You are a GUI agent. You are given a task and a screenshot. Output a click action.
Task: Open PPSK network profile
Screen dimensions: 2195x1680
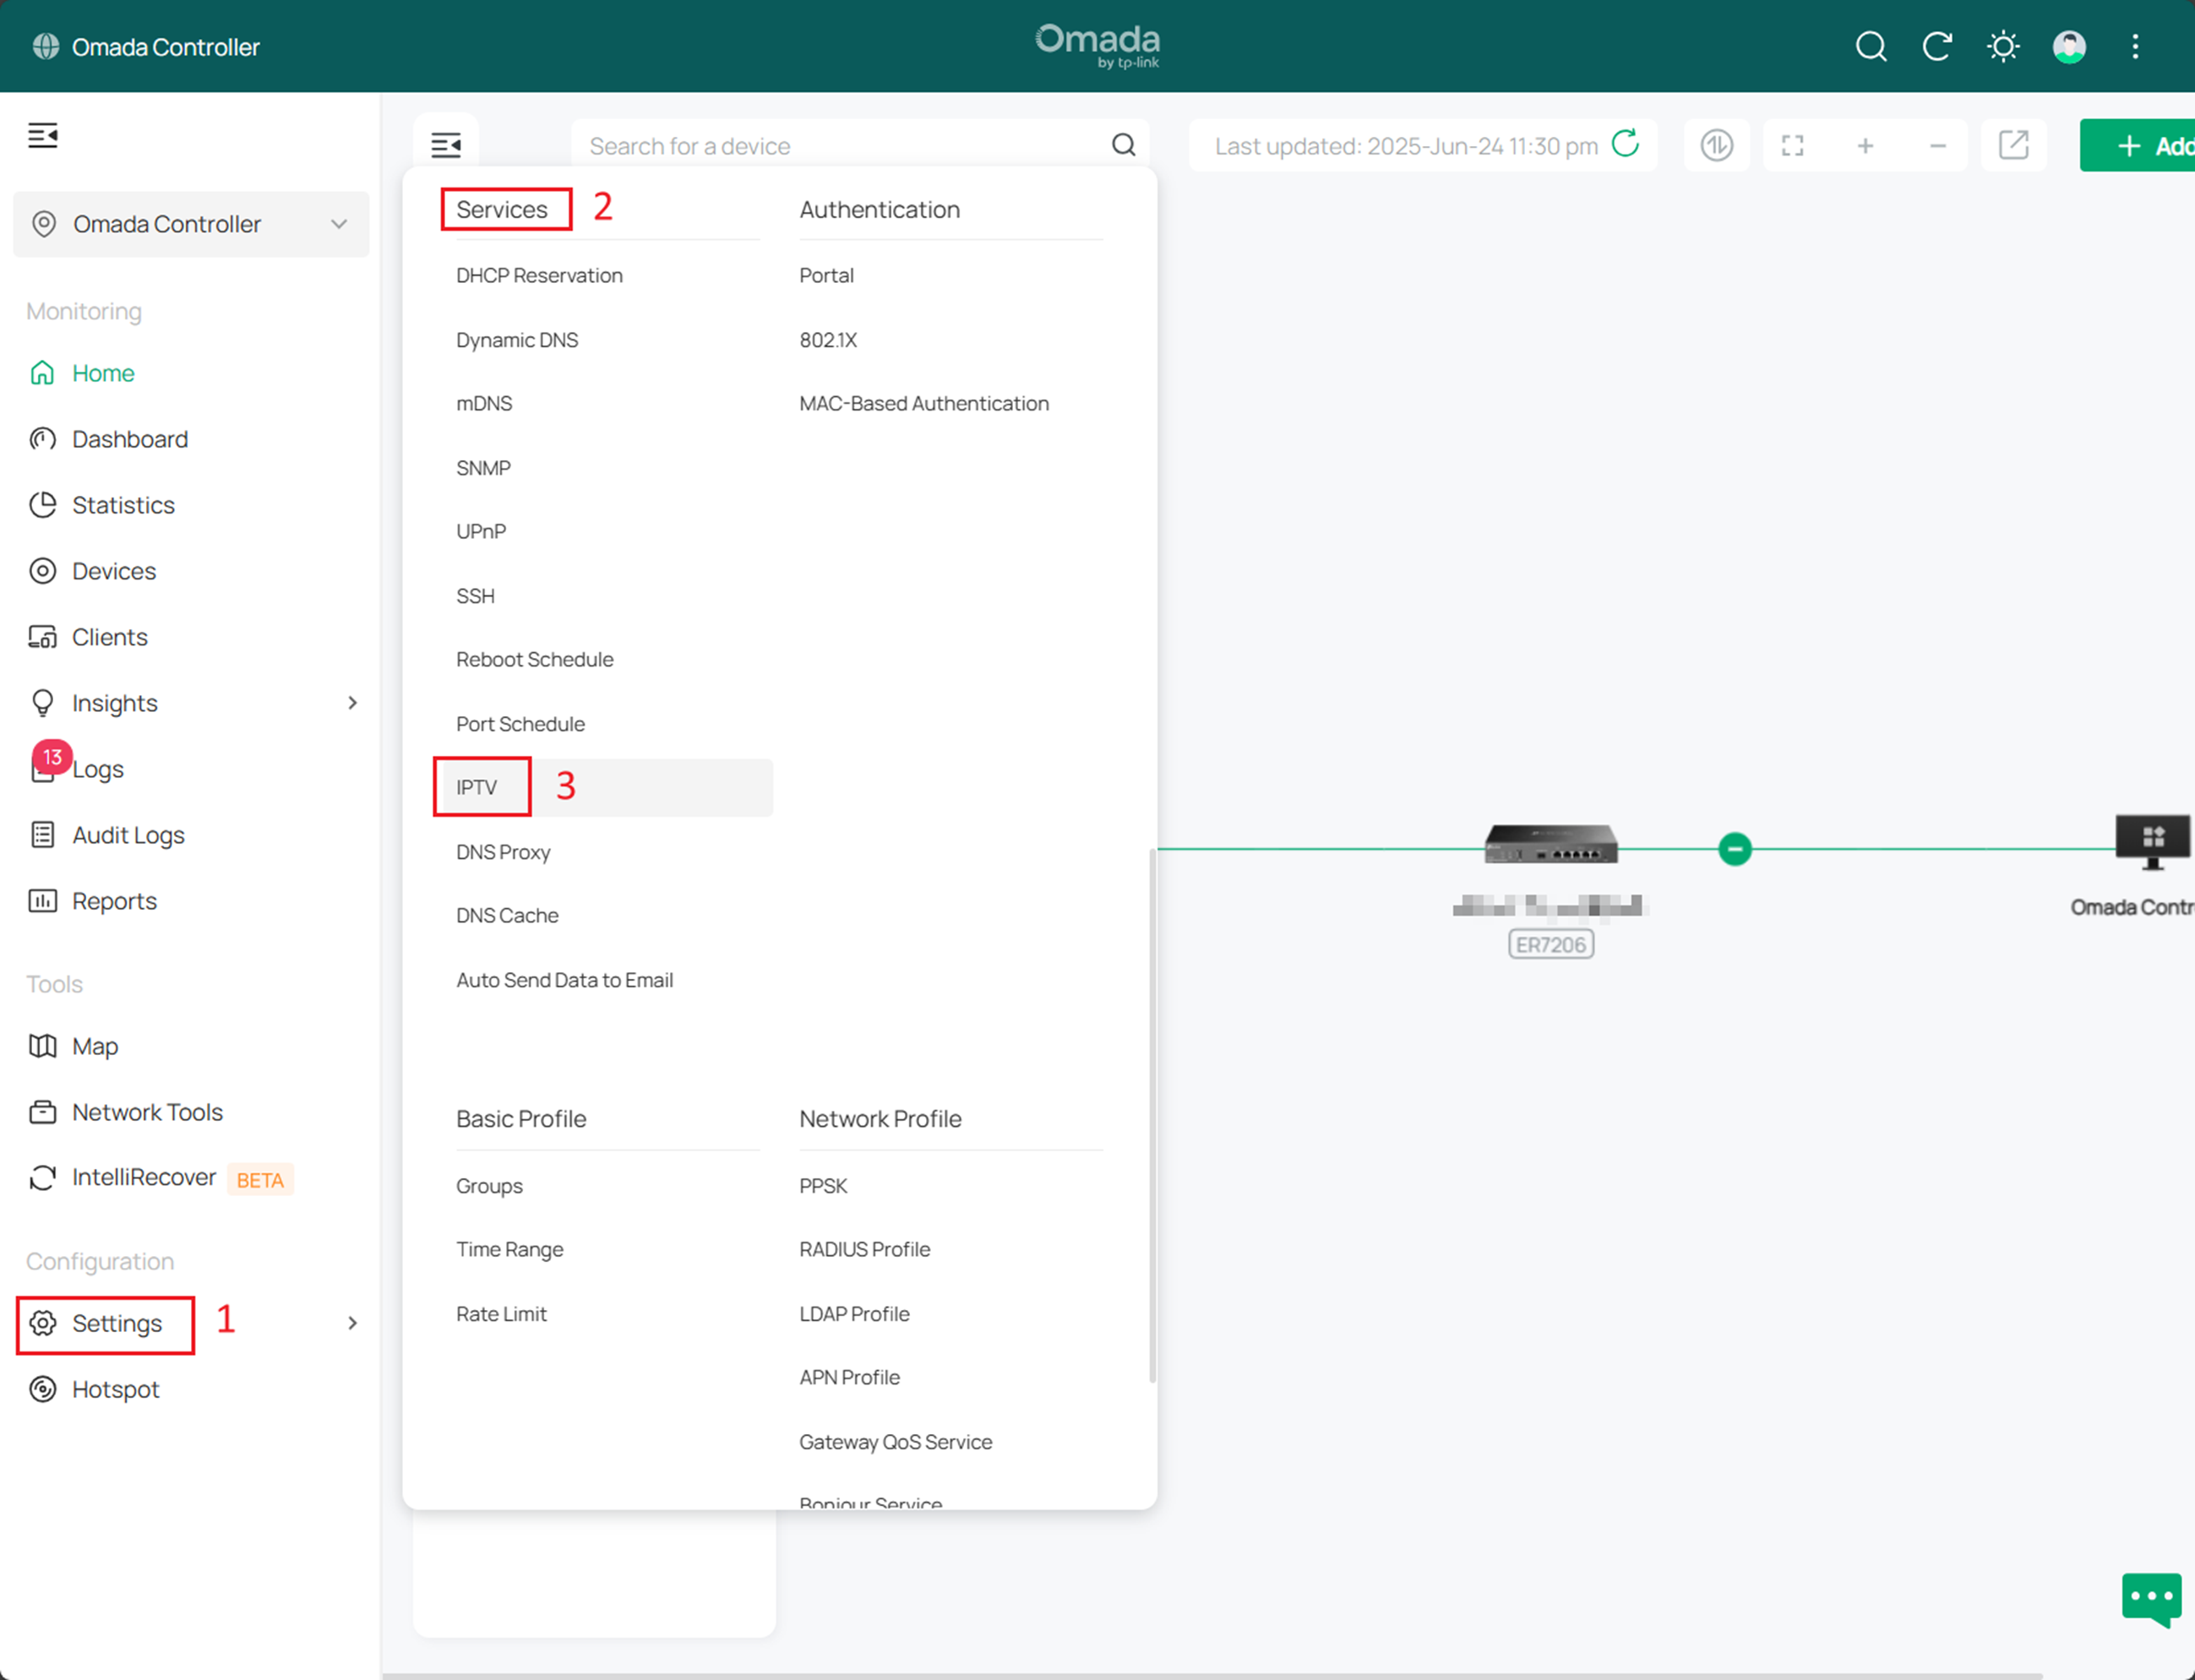pyautogui.click(x=823, y=1186)
